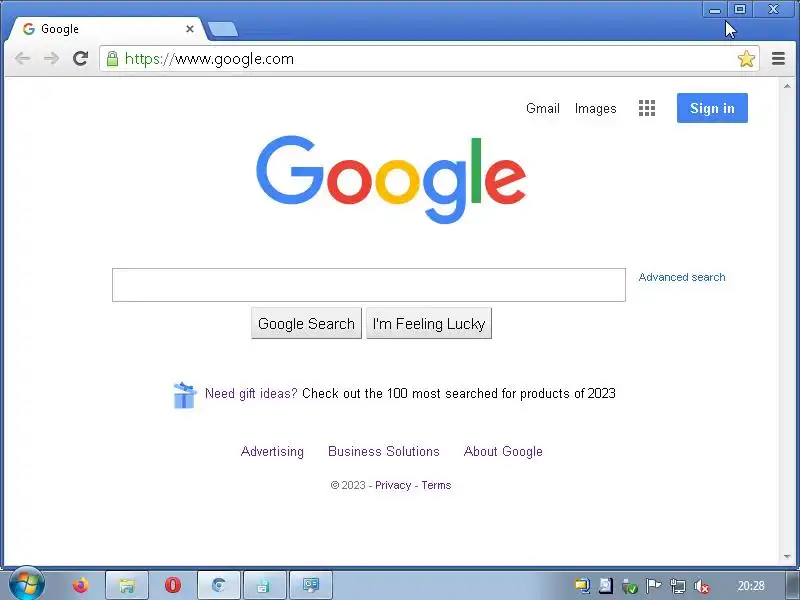
Task: Click the Need gift ideas? link
Action: (x=251, y=393)
